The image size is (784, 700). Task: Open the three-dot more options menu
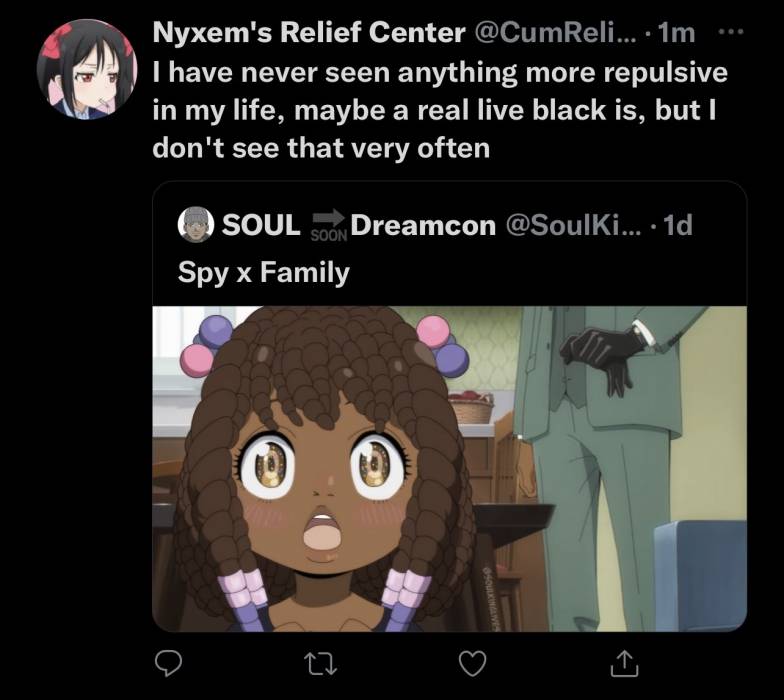click(730, 32)
